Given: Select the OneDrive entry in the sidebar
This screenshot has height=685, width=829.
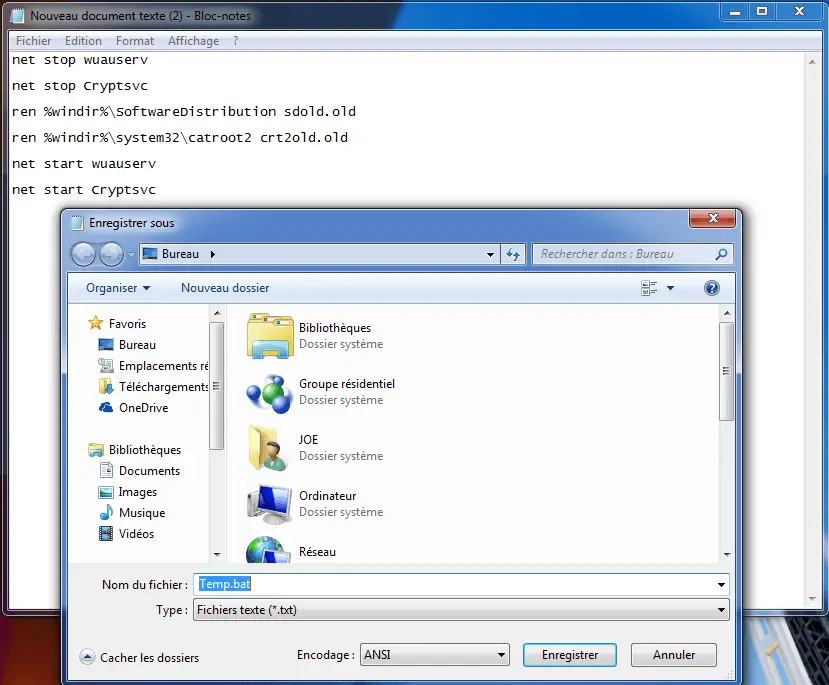Looking at the screenshot, I should pyautogui.click(x=143, y=408).
